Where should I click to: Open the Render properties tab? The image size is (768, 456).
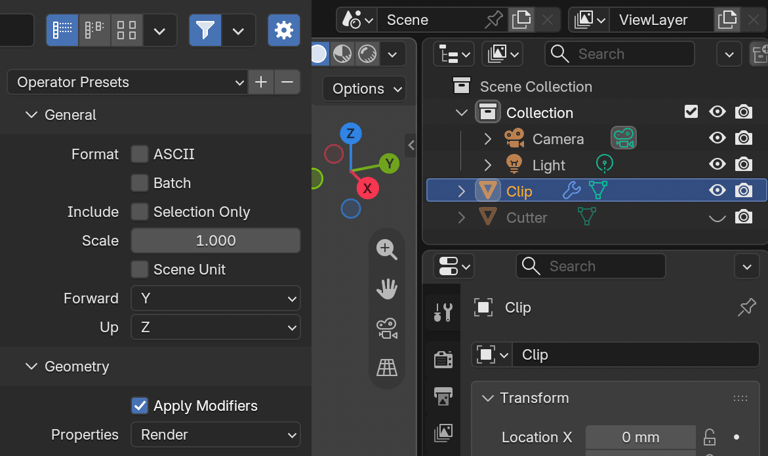pos(443,360)
